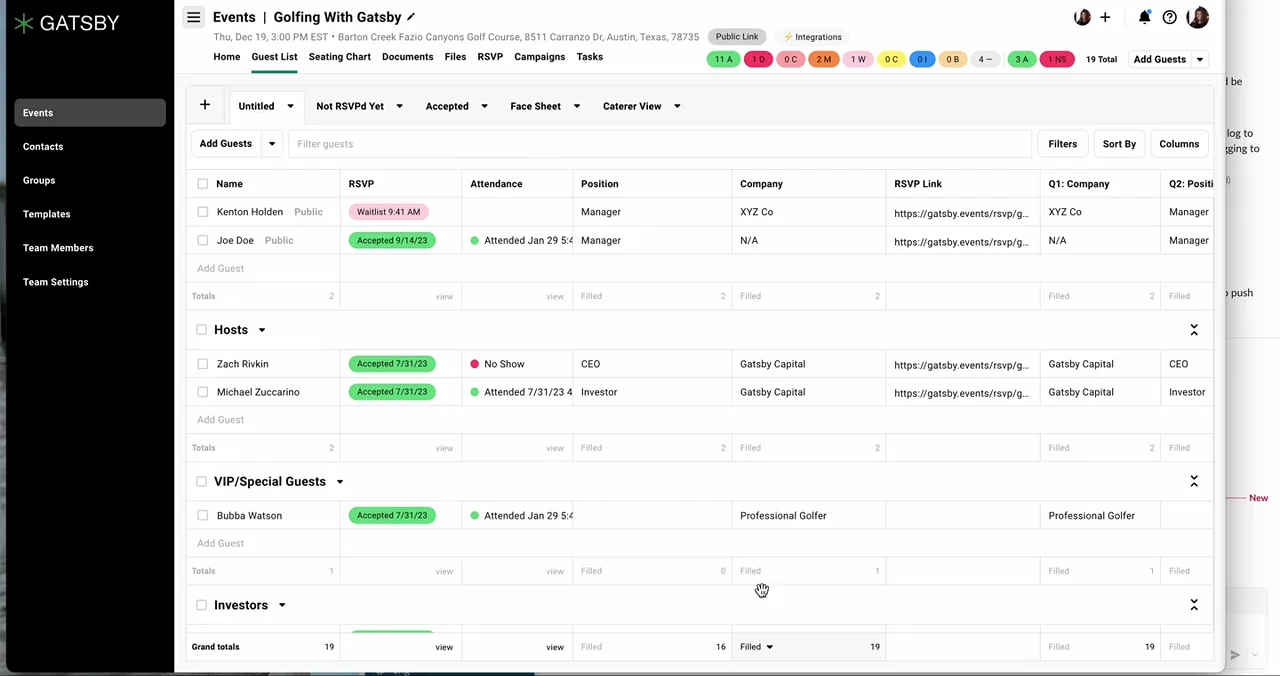Switch to the Home tab
Screen dimensions: 1280x676
(227, 57)
